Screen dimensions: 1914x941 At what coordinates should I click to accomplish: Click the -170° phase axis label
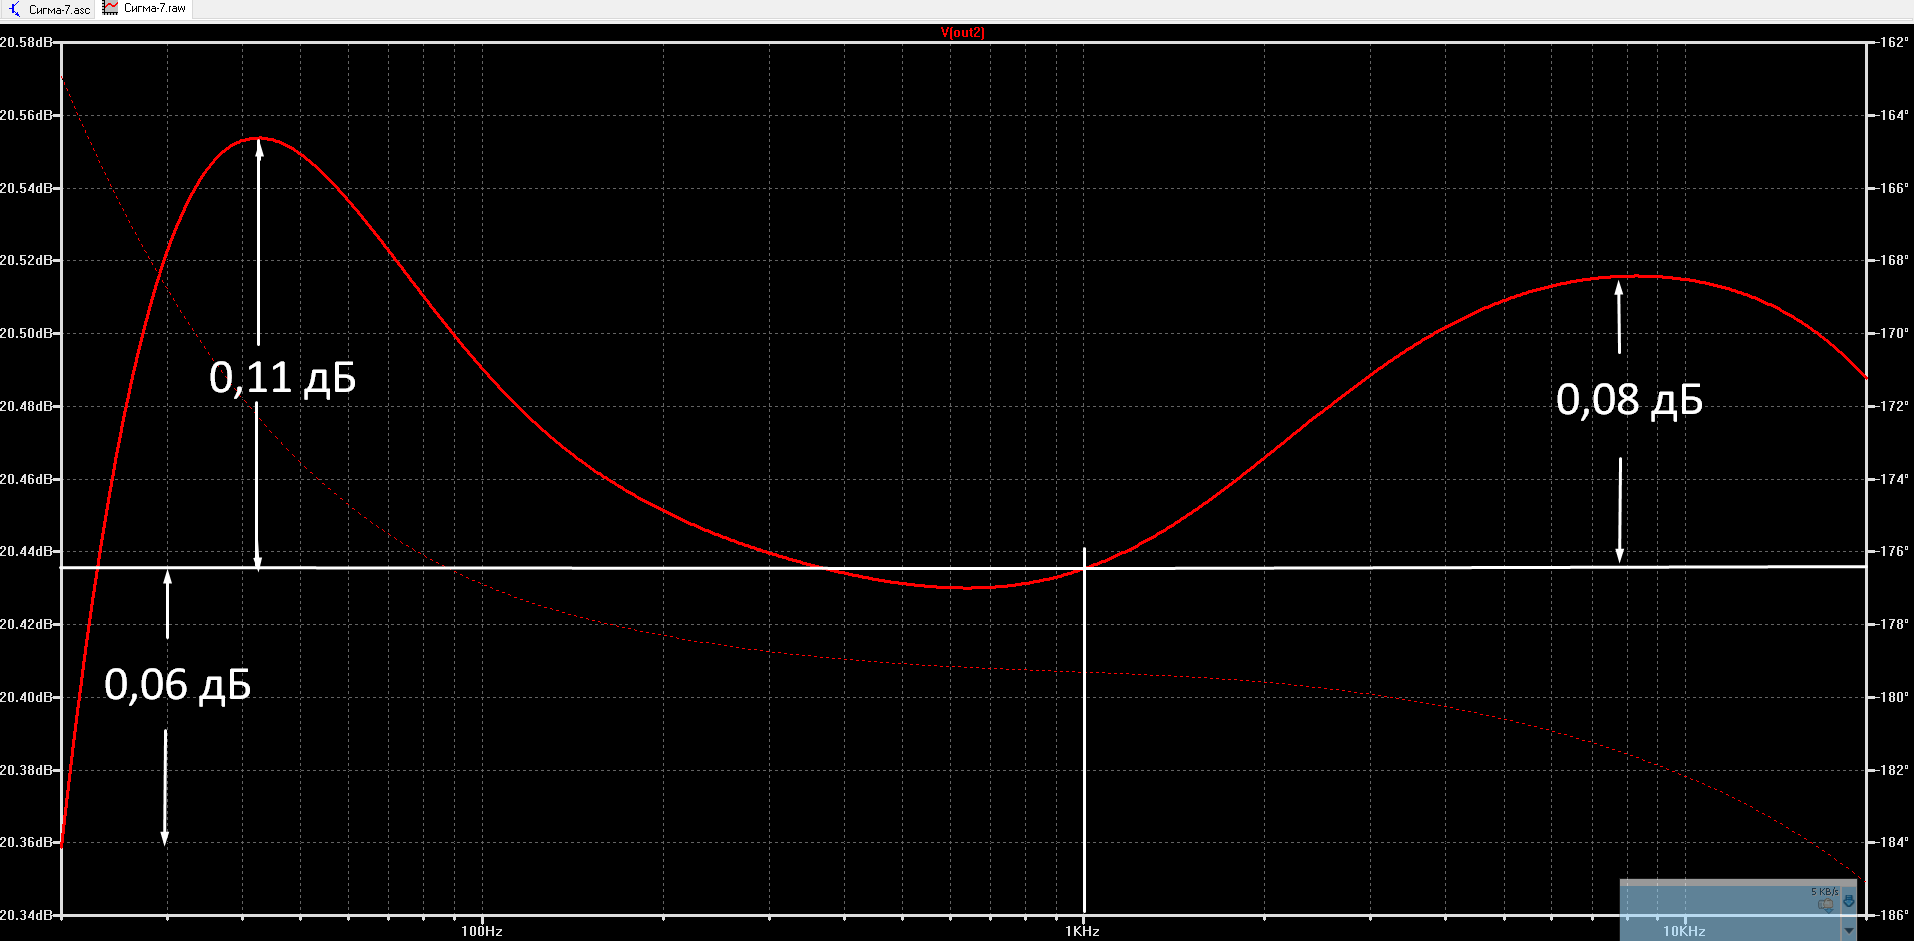(1892, 333)
